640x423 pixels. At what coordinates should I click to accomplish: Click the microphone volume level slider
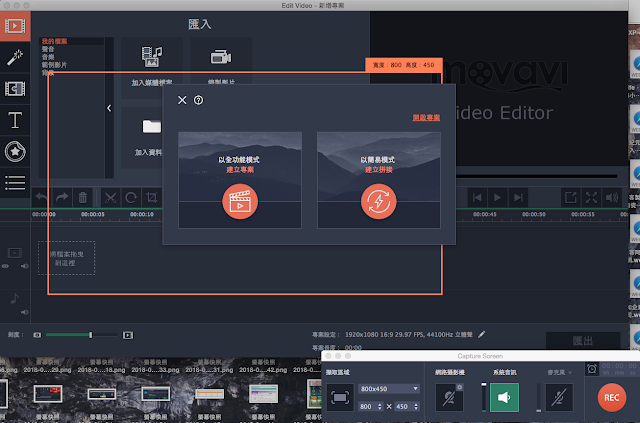pos(539,397)
